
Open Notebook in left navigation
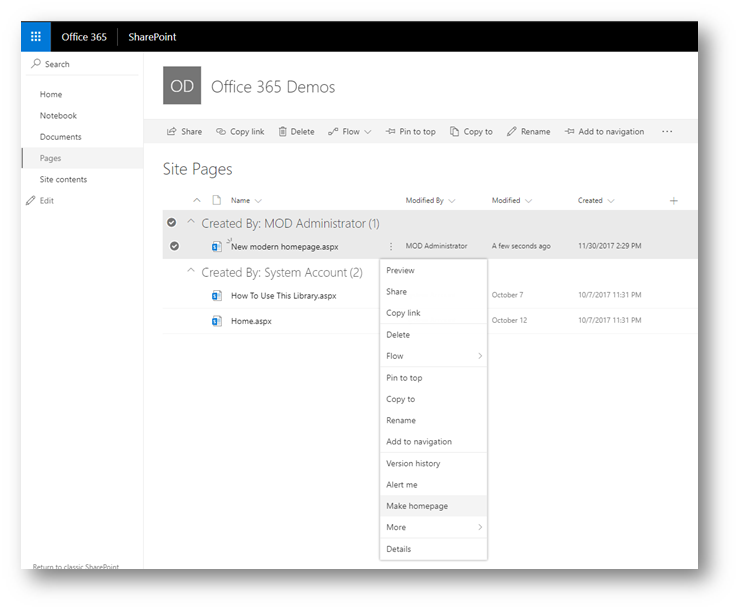point(58,116)
